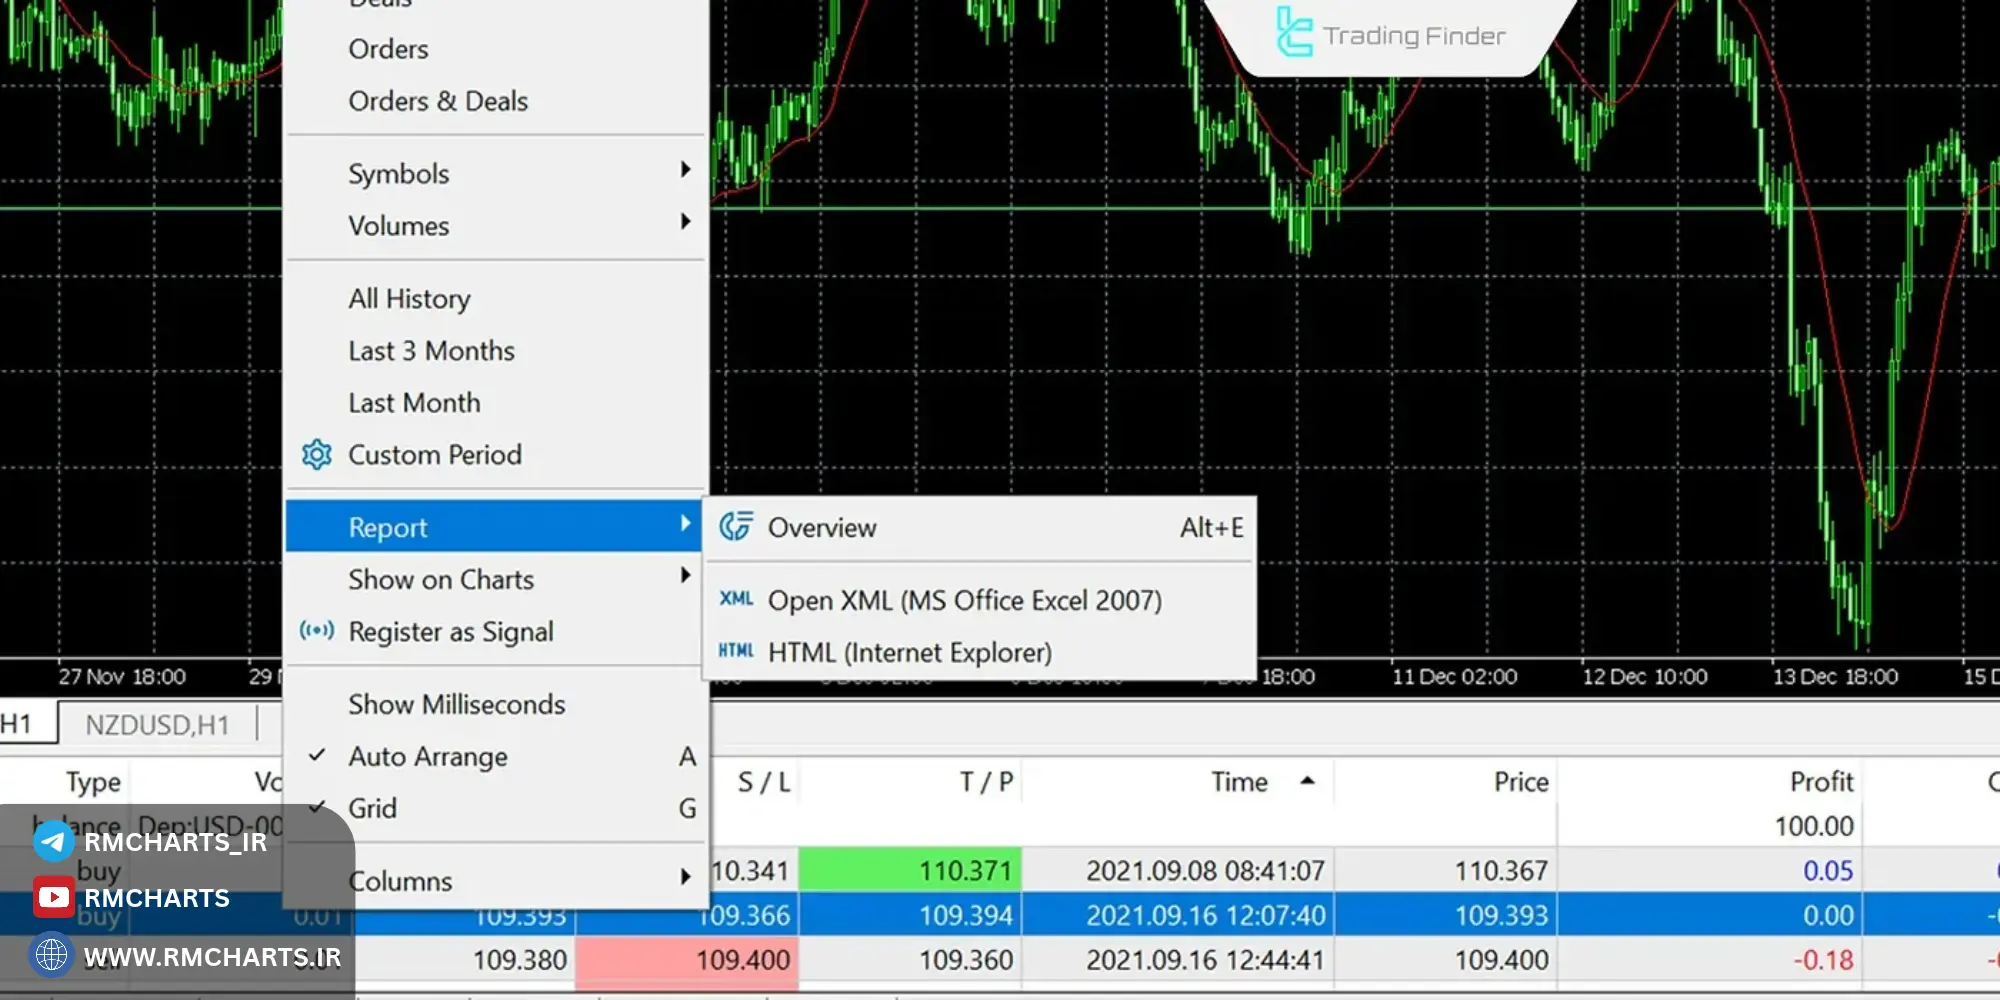This screenshot has width=2000, height=1000.
Task: Click the 0.05 profit value
Action: point(1828,871)
